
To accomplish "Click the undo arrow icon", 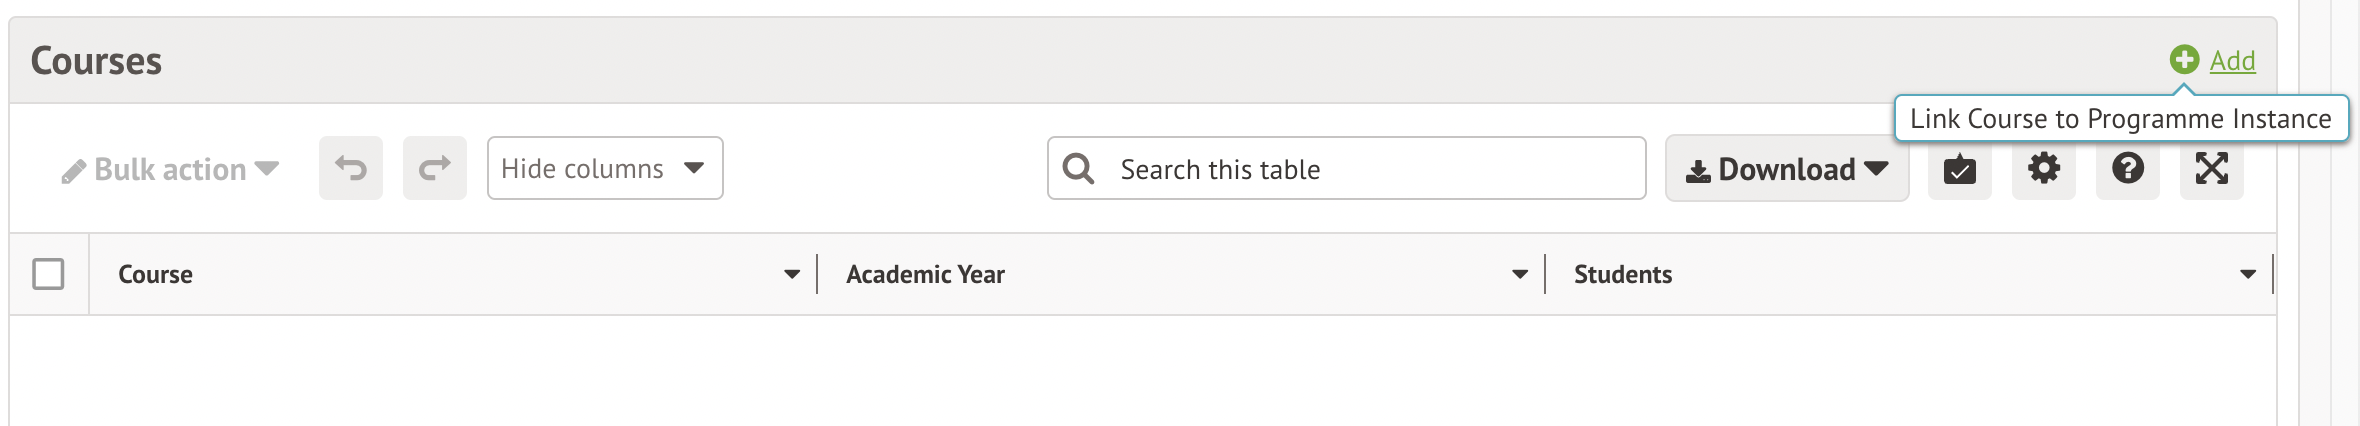I will [x=351, y=168].
